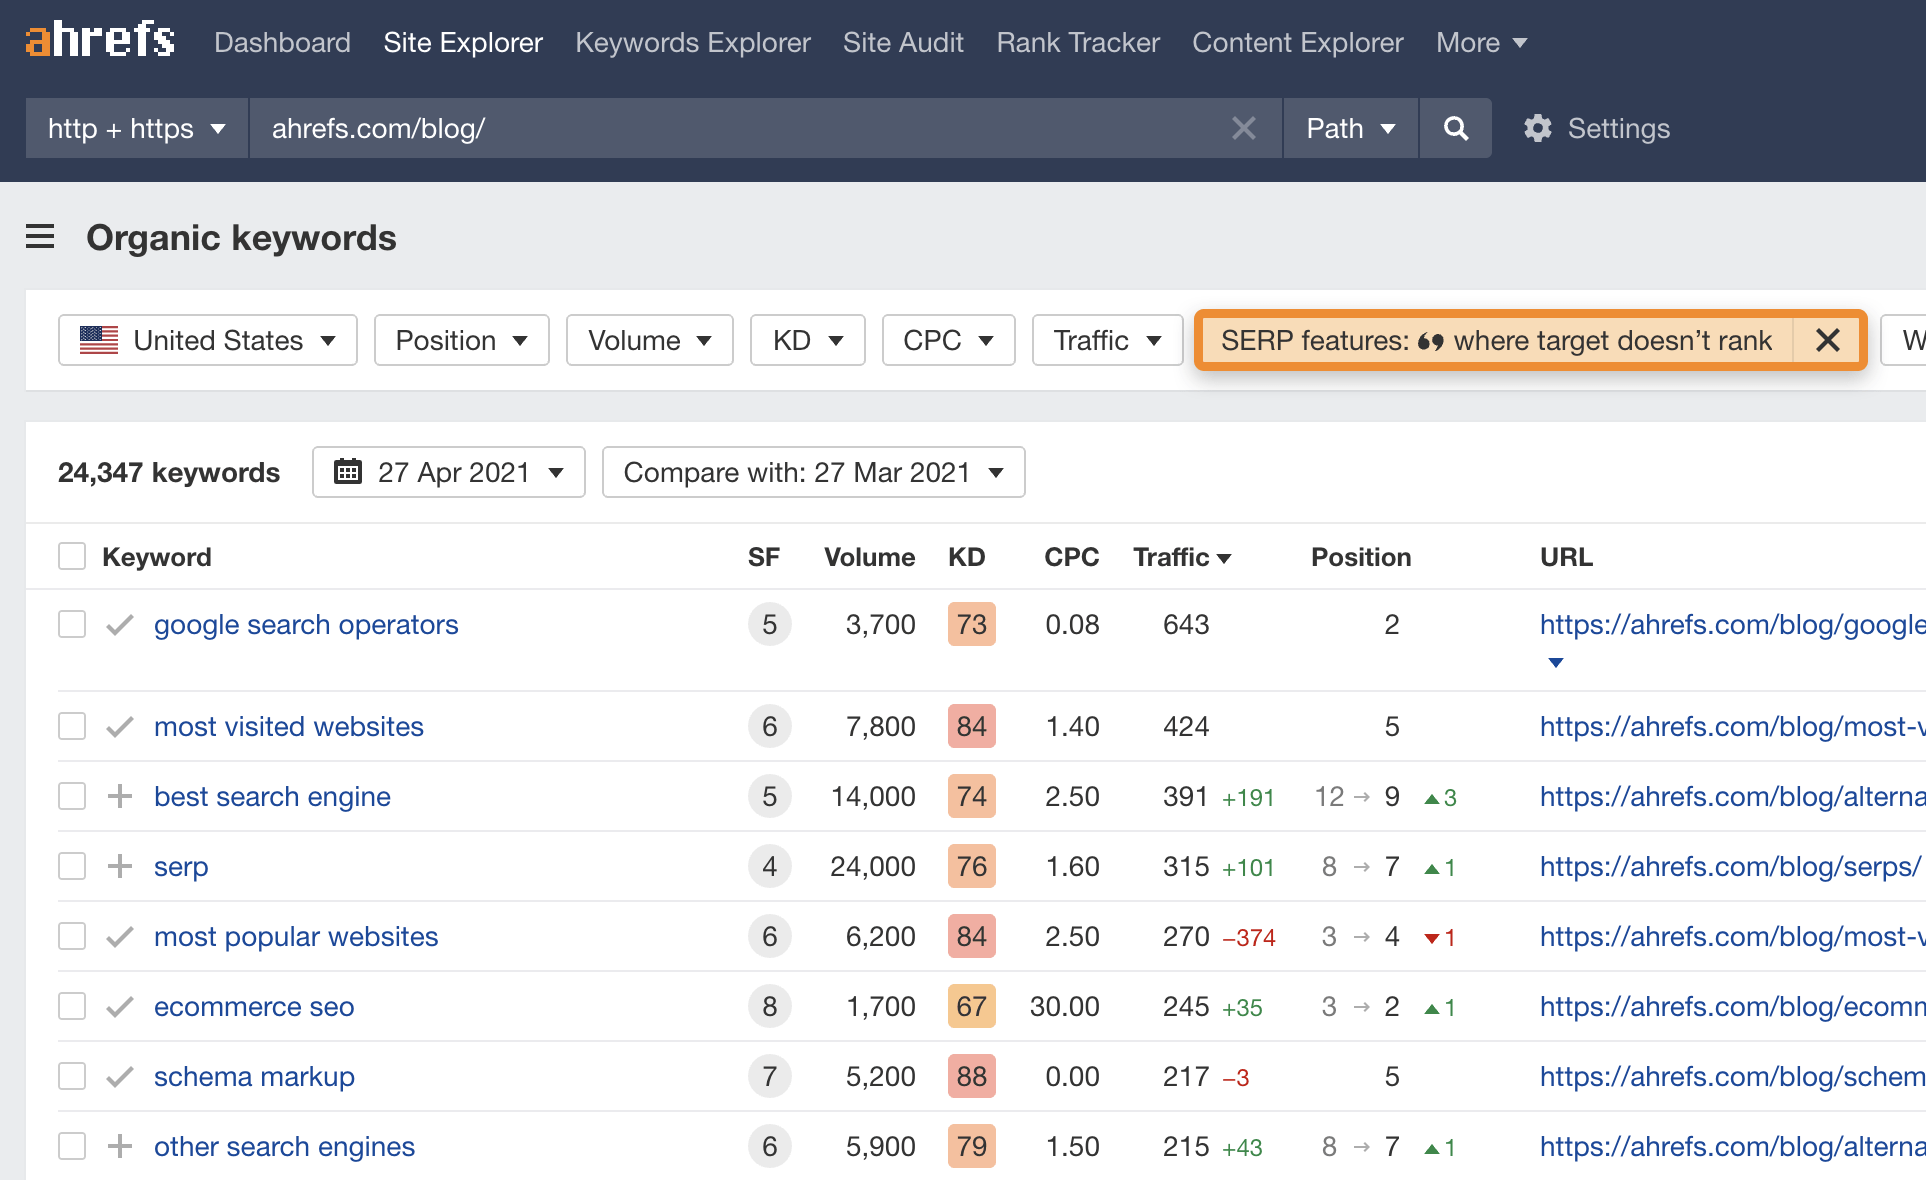Image resolution: width=1926 pixels, height=1180 pixels.
Task: Open the 'google search operators' keyword link
Action: pyautogui.click(x=306, y=625)
